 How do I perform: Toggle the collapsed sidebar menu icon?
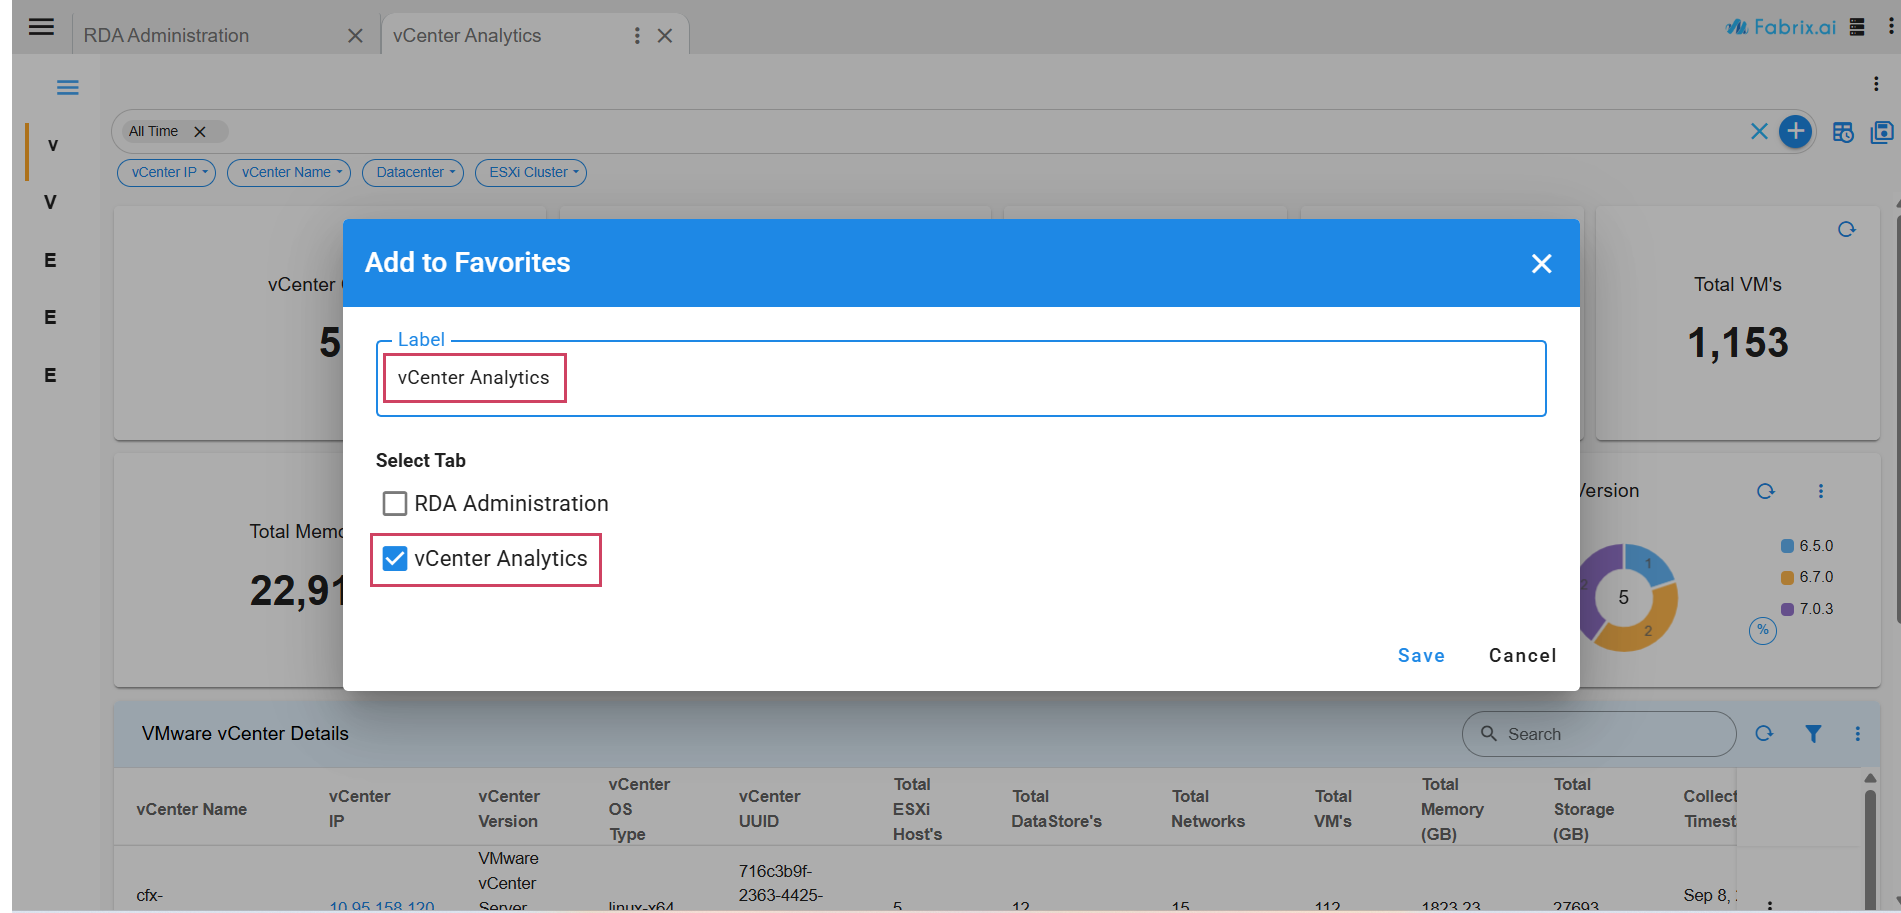click(x=67, y=88)
